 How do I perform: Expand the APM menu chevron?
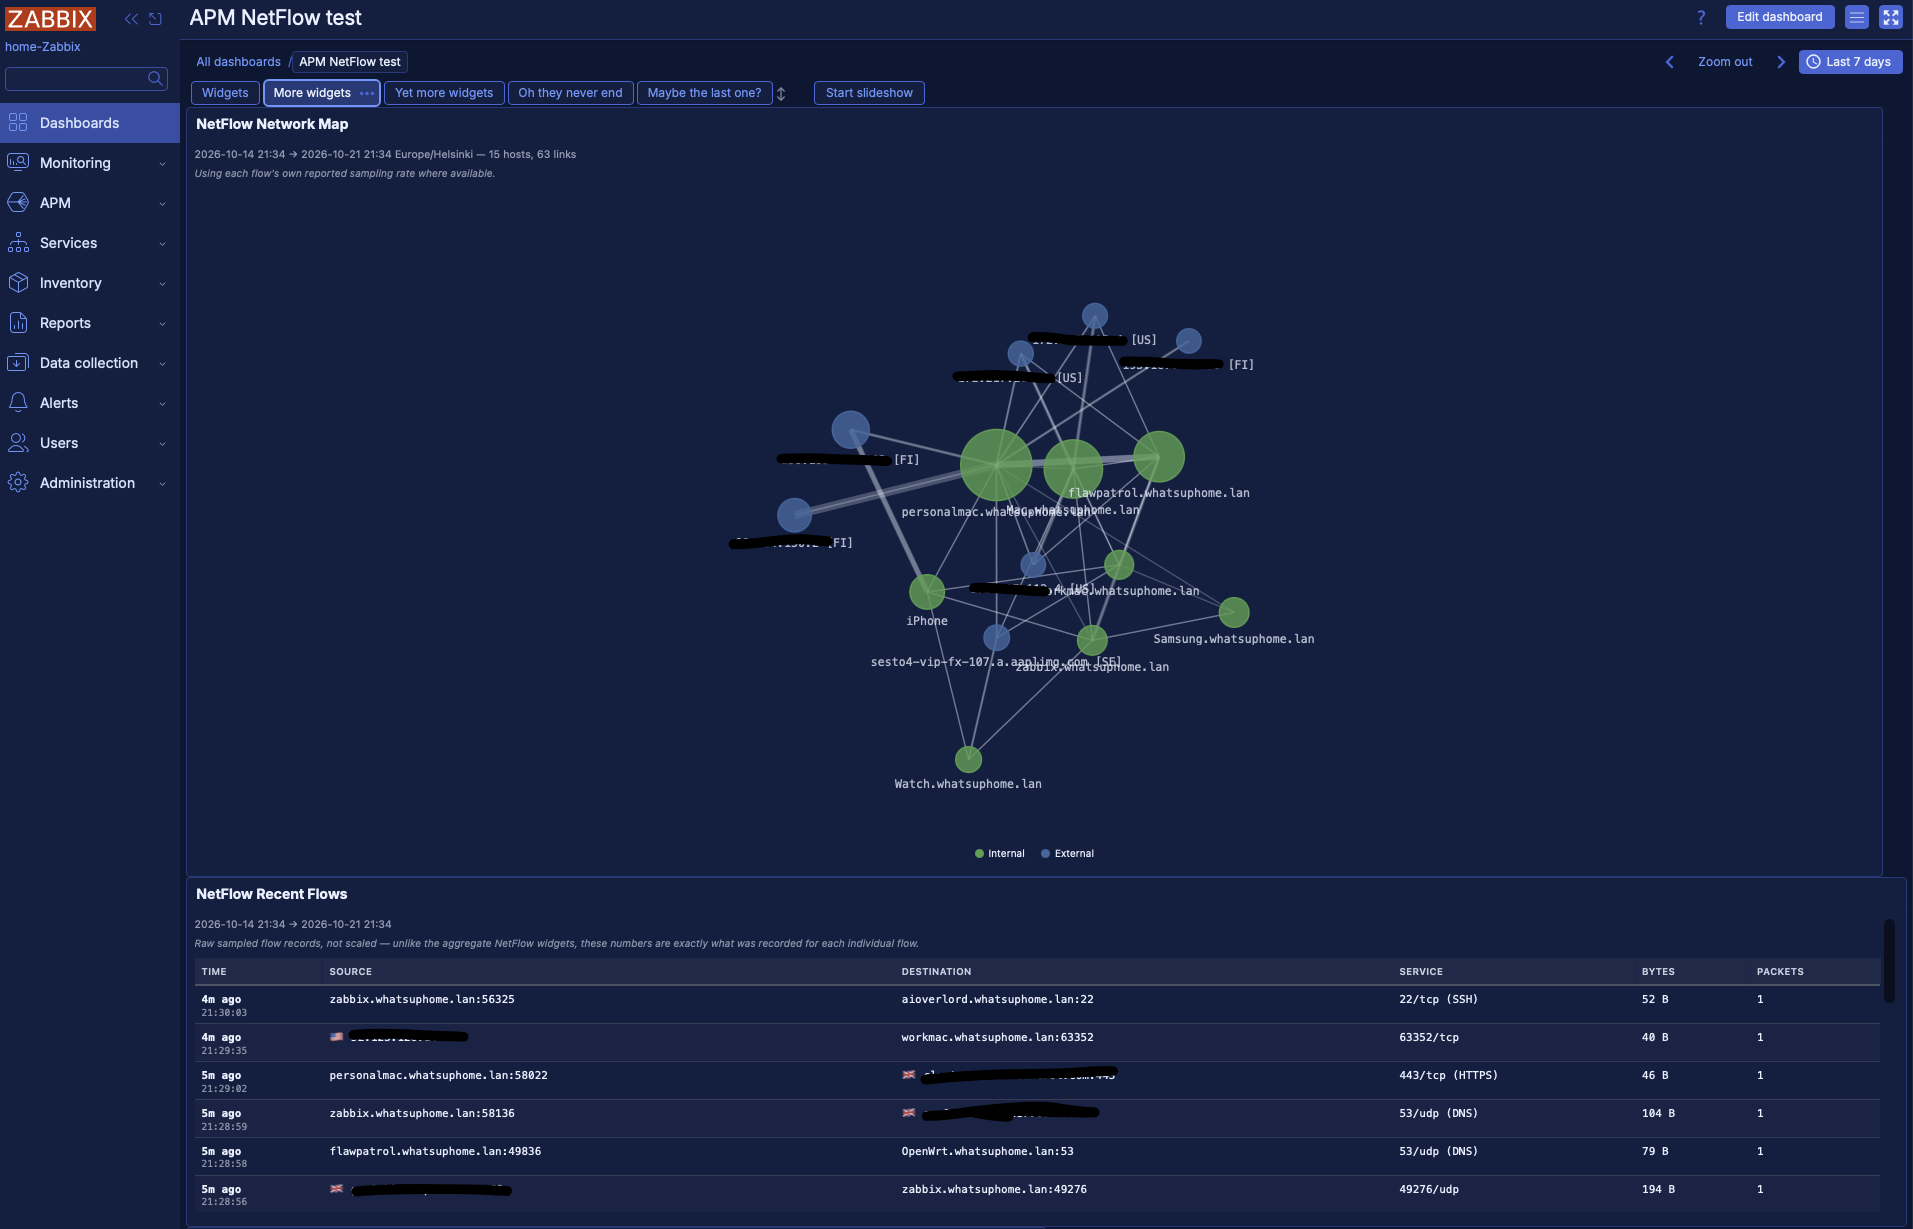162,204
